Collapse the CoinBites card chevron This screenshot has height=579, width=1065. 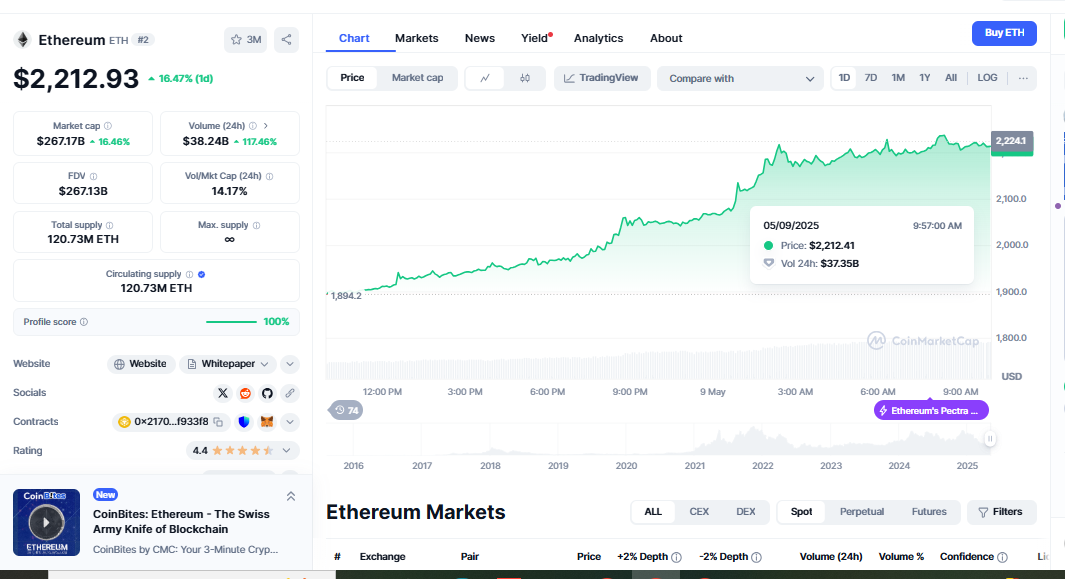291,496
